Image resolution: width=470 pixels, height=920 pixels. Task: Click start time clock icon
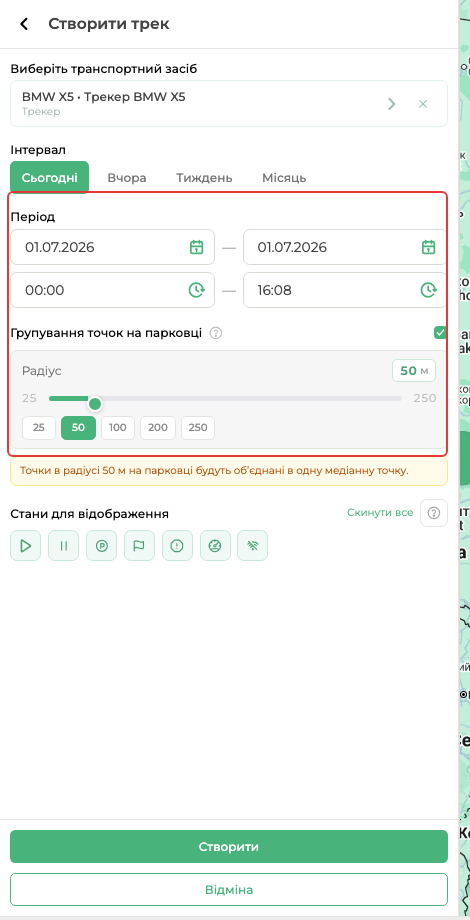point(196,290)
